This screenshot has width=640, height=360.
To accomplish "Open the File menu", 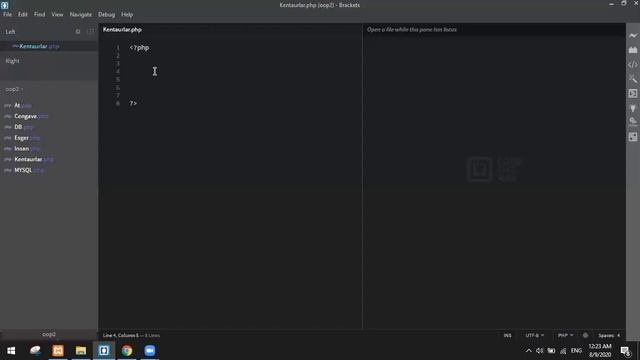I will pyautogui.click(x=7, y=14).
